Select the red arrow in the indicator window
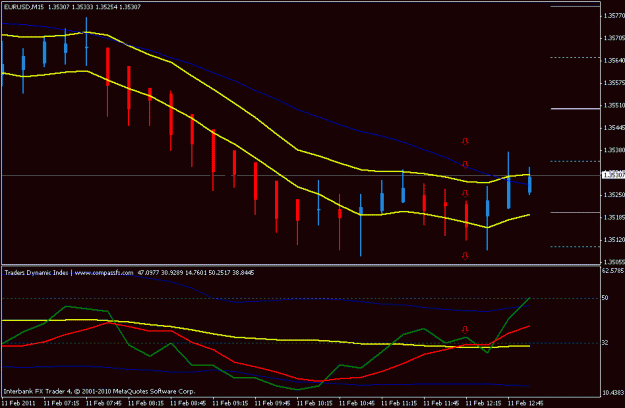Image resolution: width=625 pixels, height=408 pixels. click(x=465, y=330)
